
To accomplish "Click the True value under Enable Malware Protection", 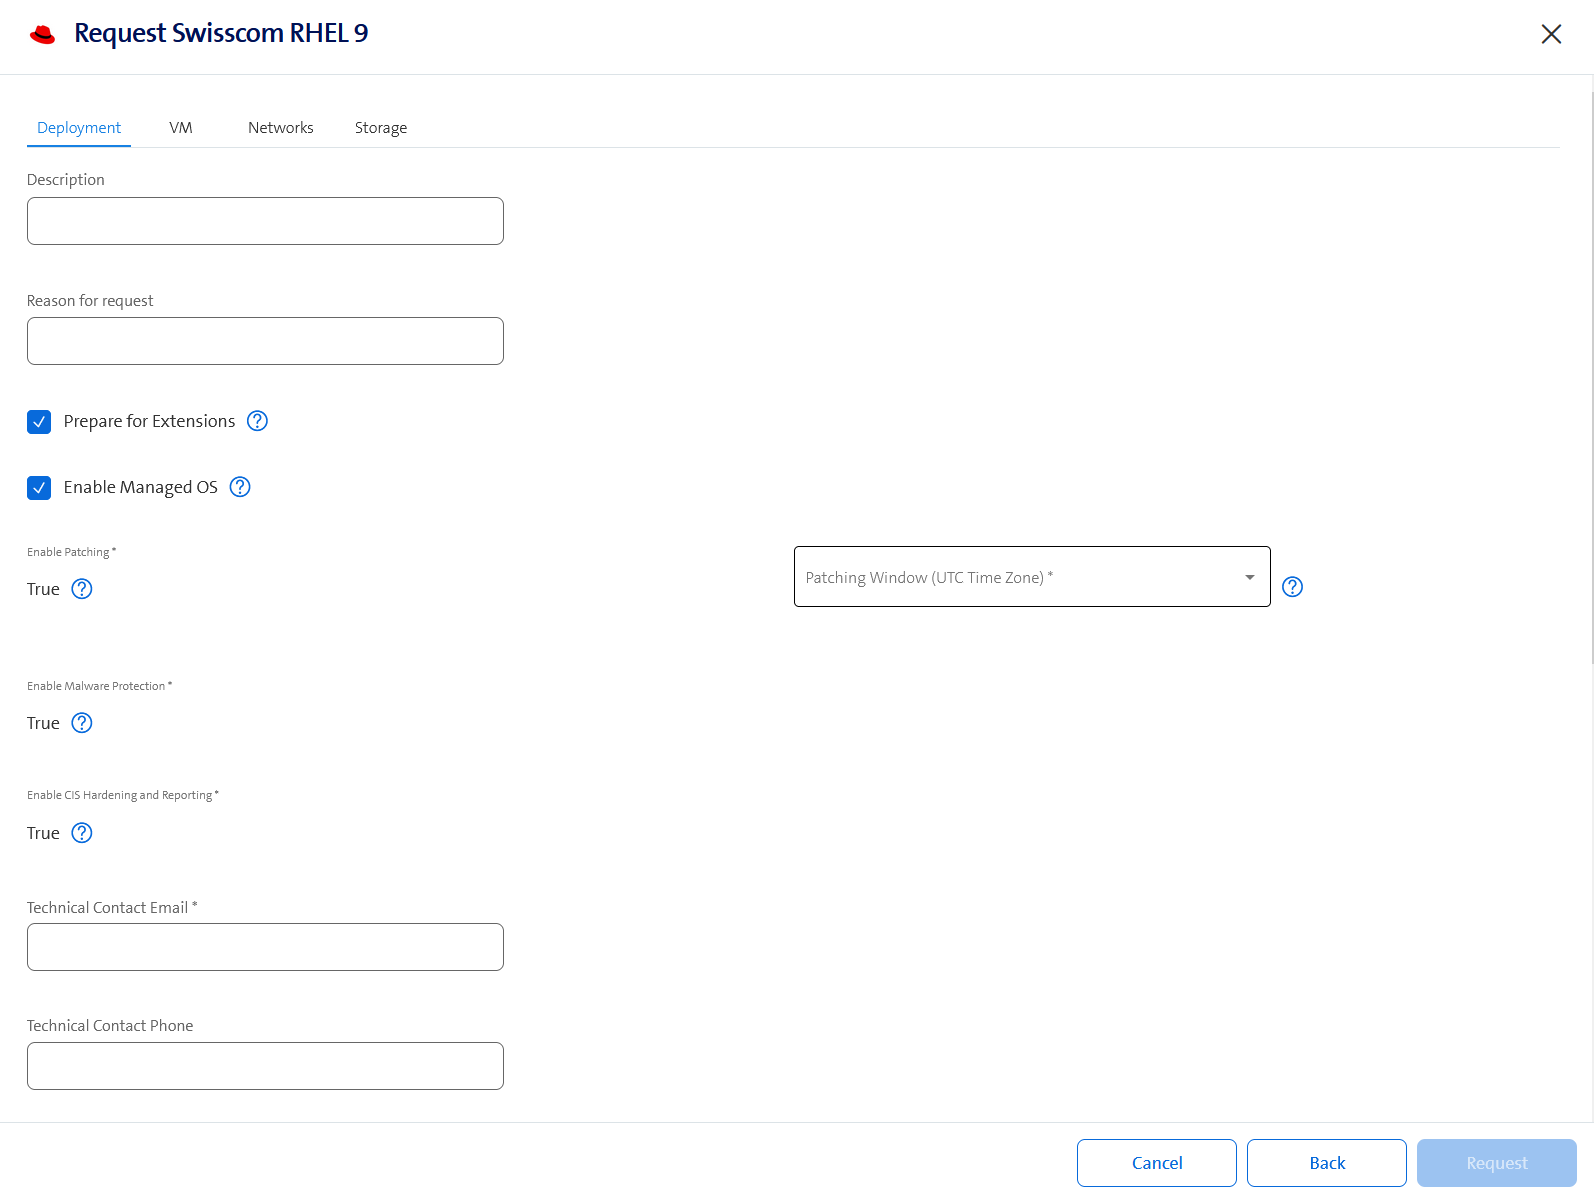I will point(43,723).
